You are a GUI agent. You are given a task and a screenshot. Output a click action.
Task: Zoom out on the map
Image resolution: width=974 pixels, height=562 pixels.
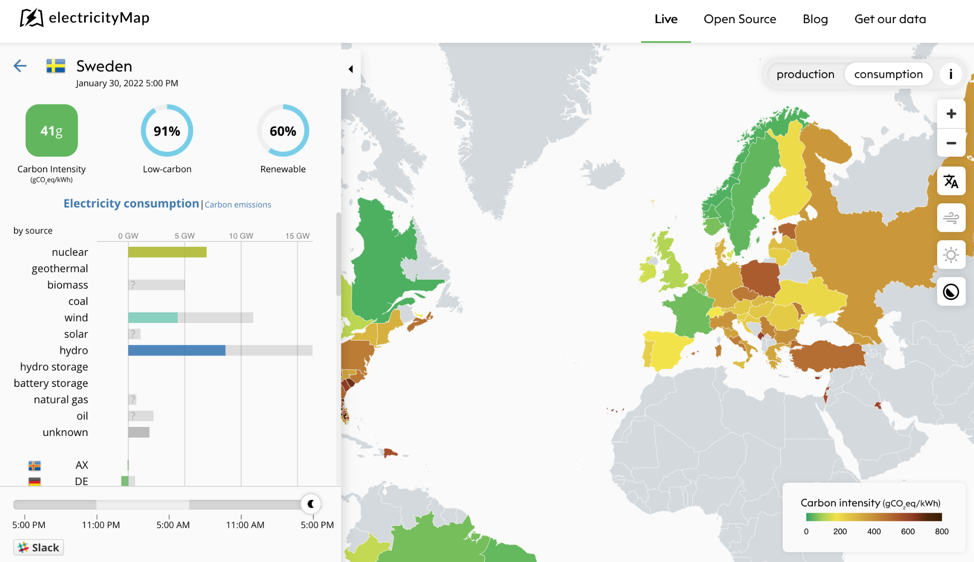(950, 143)
